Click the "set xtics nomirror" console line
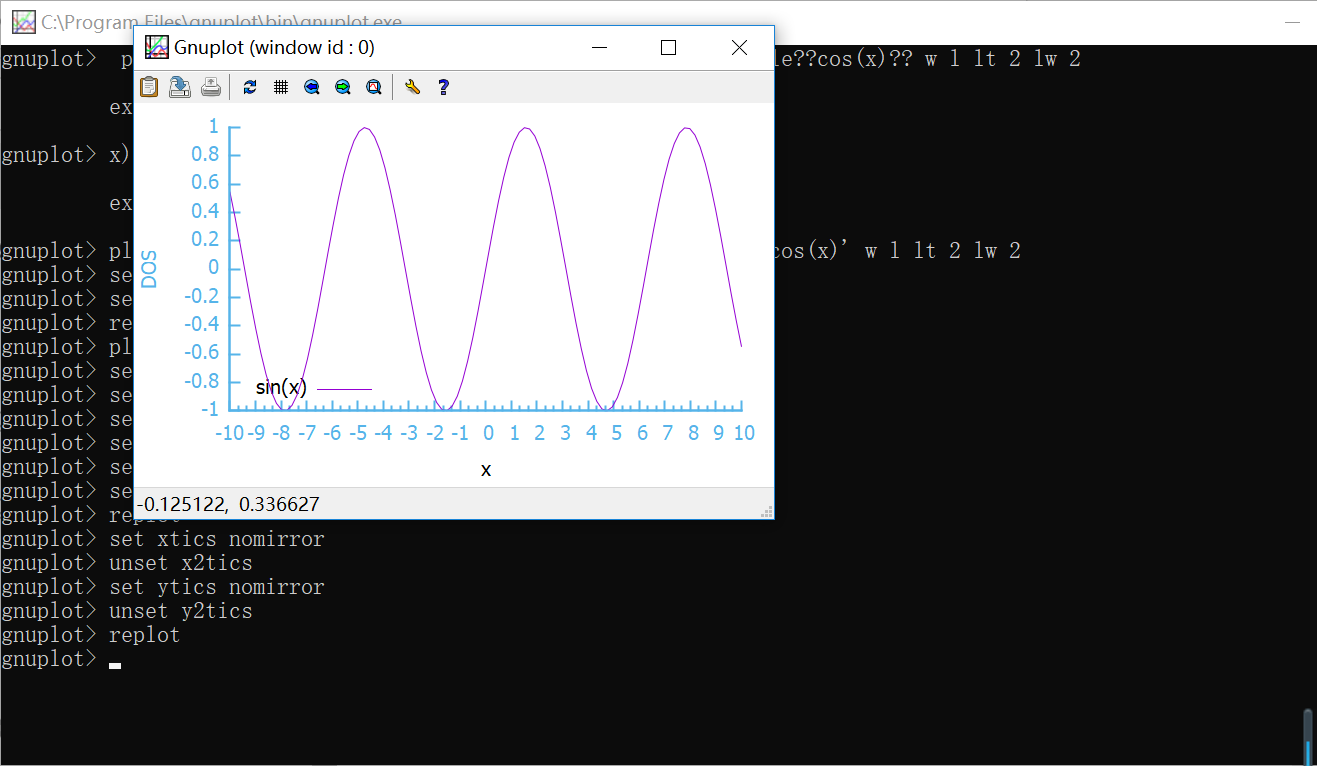The width and height of the screenshot is (1317, 766). tap(217, 539)
